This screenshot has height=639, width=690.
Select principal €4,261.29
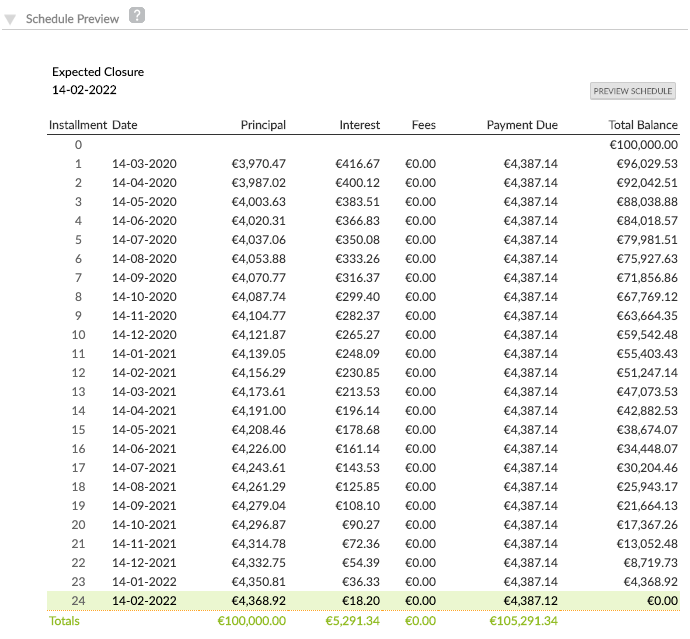pos(259,487)
